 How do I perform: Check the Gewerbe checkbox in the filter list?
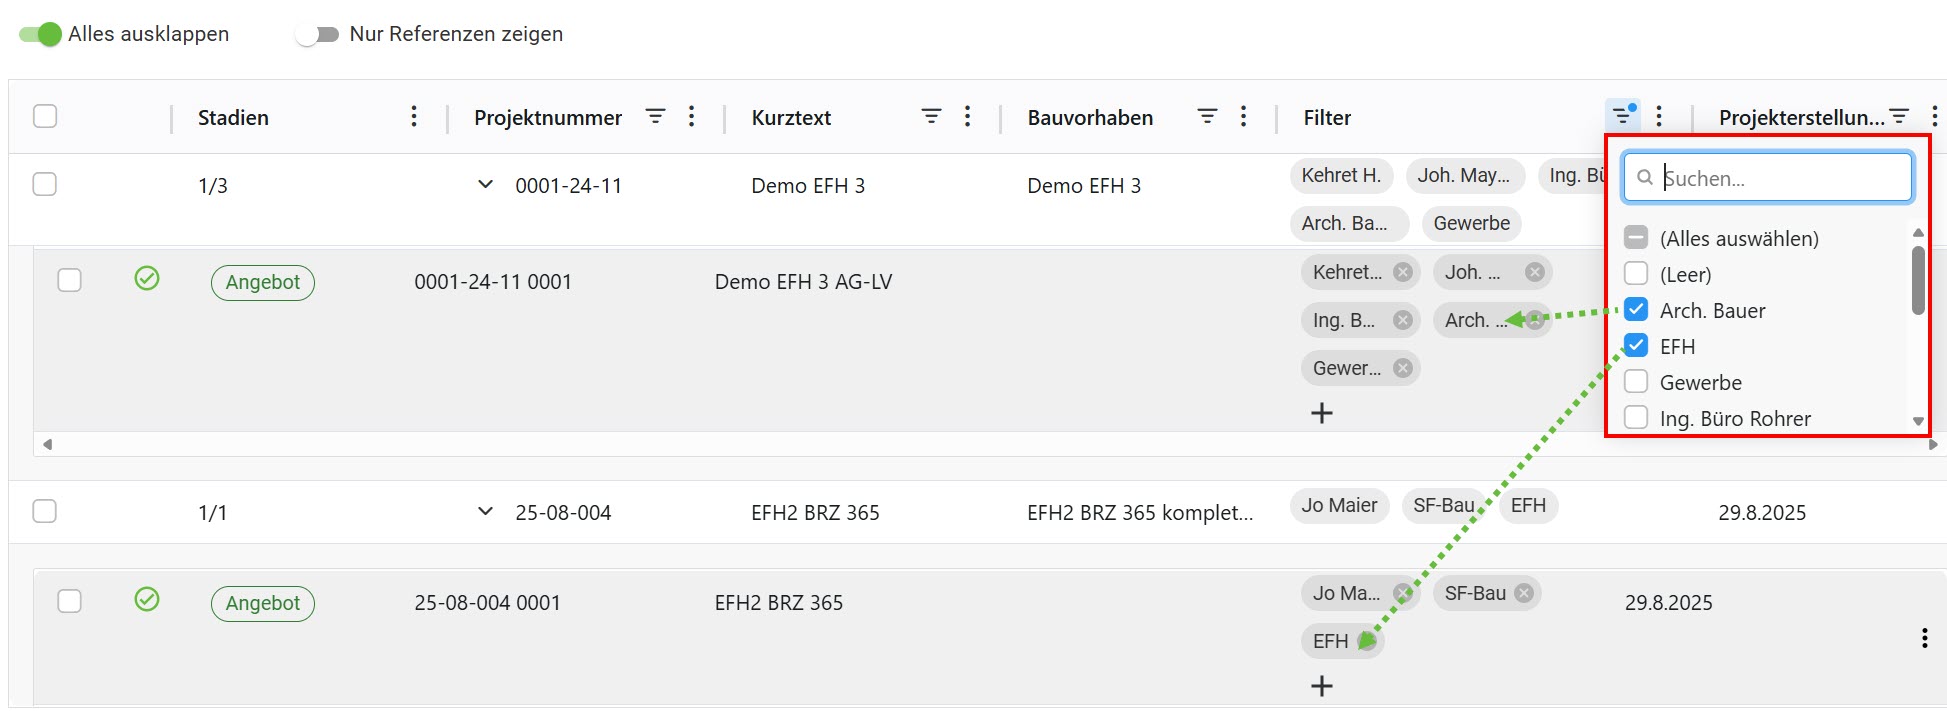pos(1636,381)
